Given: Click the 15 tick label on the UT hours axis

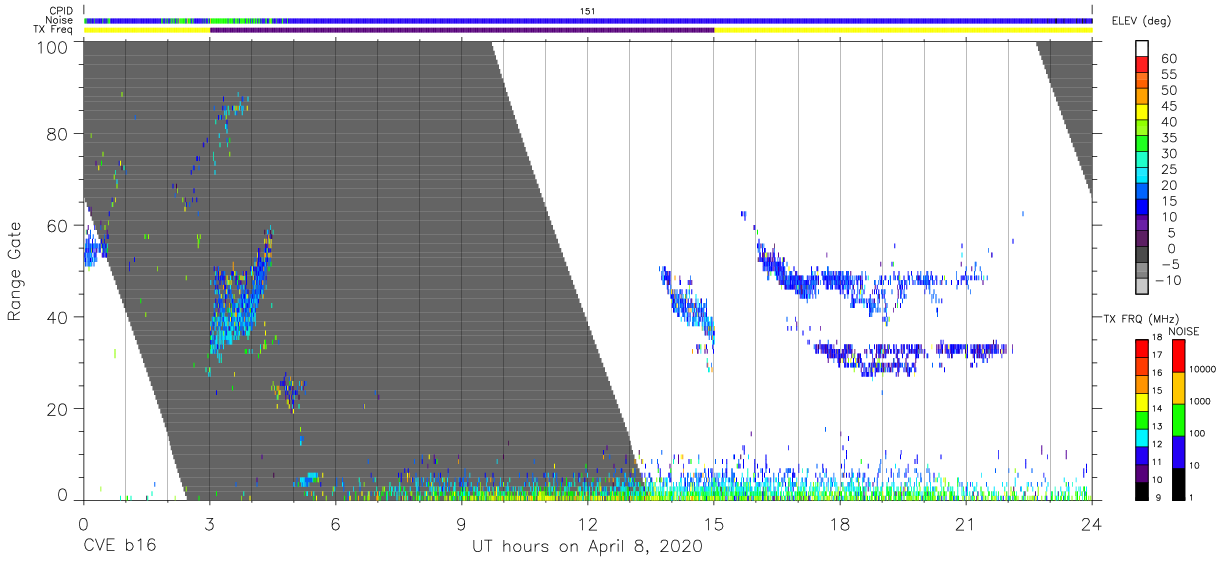Looking at the screenshot, I should pyautogui.click(x=714, y=524).
